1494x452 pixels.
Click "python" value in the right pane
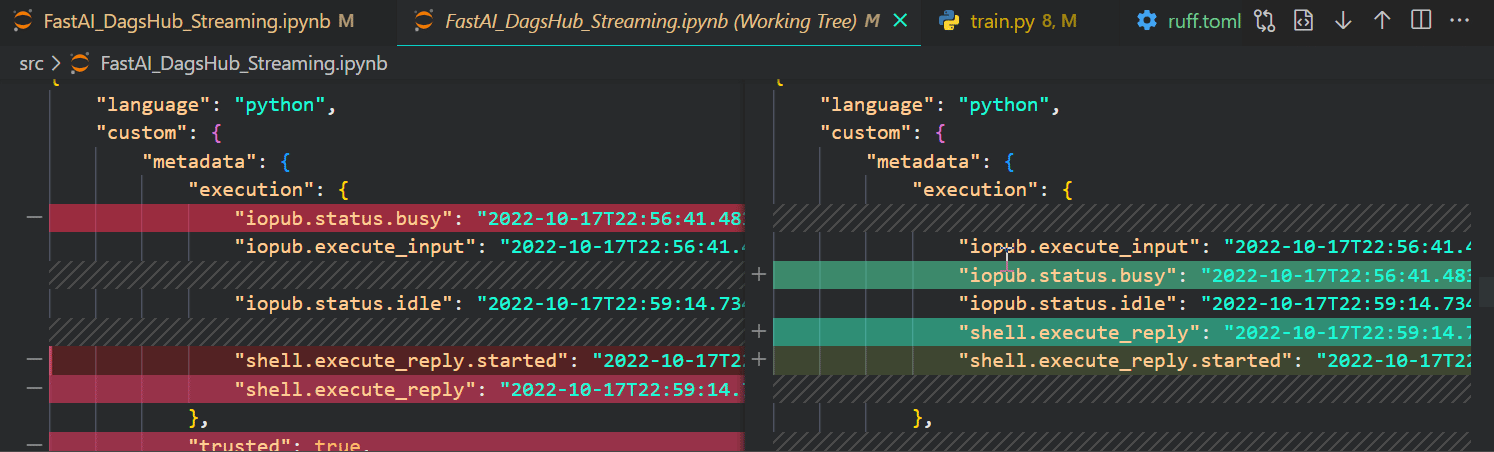pos(1003,105)
